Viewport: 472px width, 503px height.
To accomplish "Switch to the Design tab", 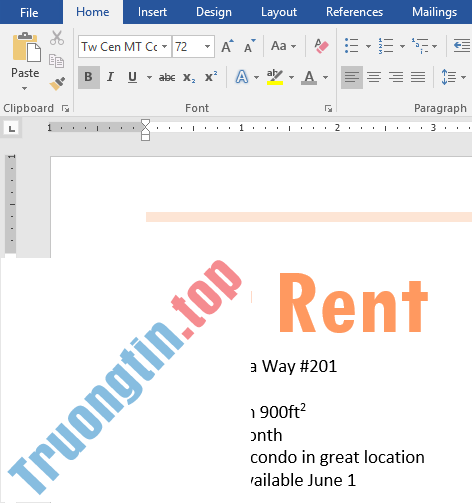I will [x=214, y=12].
